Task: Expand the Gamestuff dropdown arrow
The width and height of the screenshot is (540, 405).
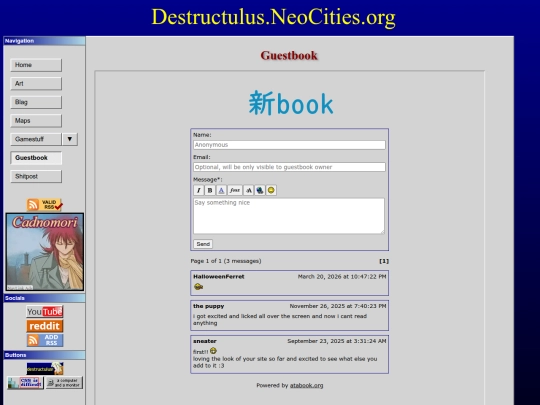Action: coord(70,139)
